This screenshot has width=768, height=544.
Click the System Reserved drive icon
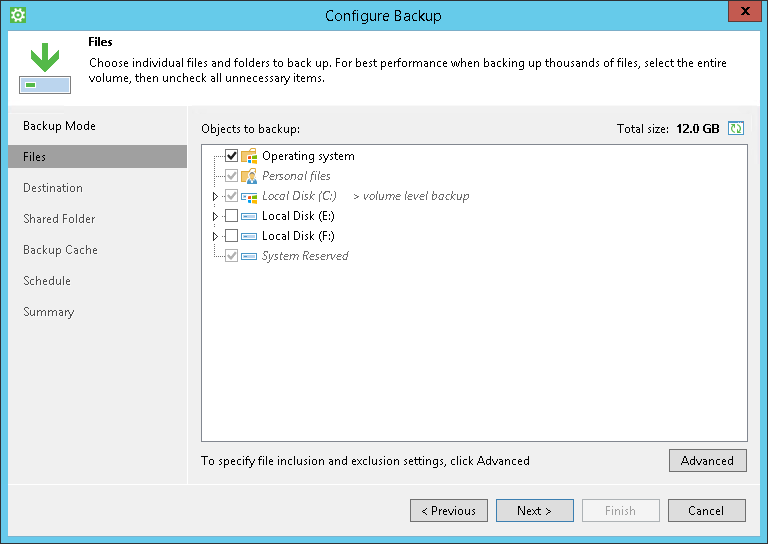(249, 256)
